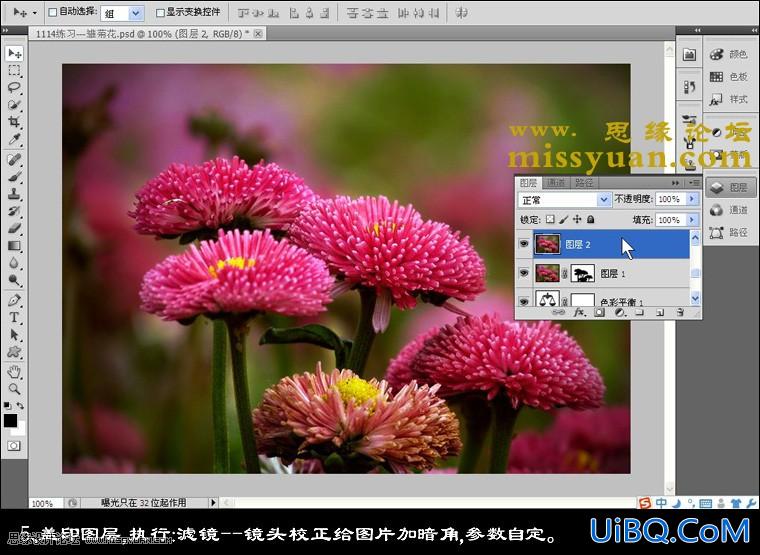Collapse Layers panel with double arrows
Viewport: 760px width, 555px height.
tap(676, 183)
